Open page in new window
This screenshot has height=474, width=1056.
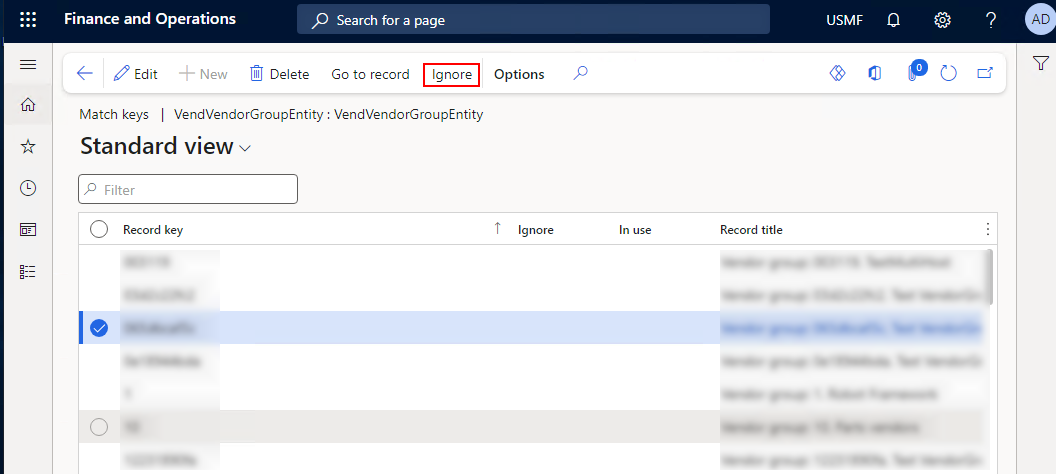point(985,73)
